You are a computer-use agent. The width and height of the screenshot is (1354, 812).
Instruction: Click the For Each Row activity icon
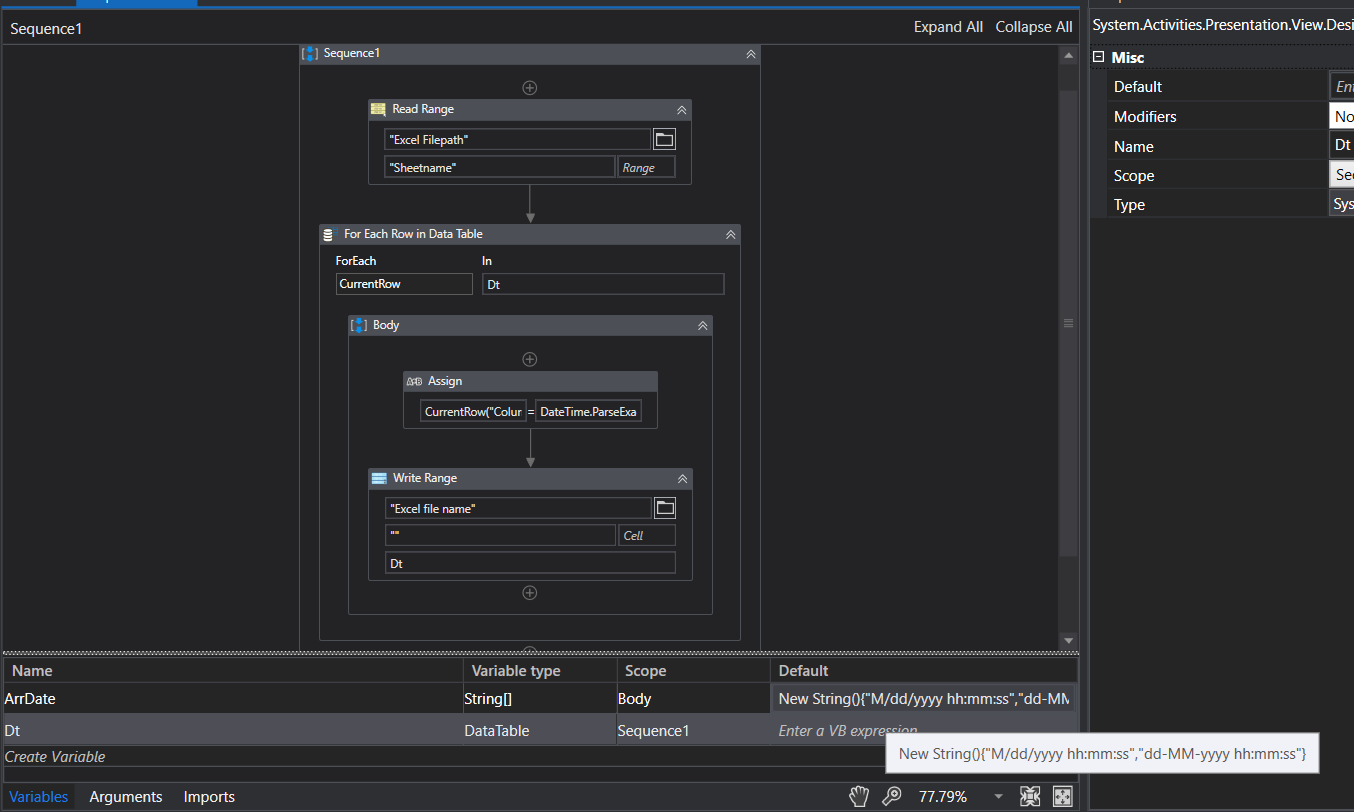point(327,233)
